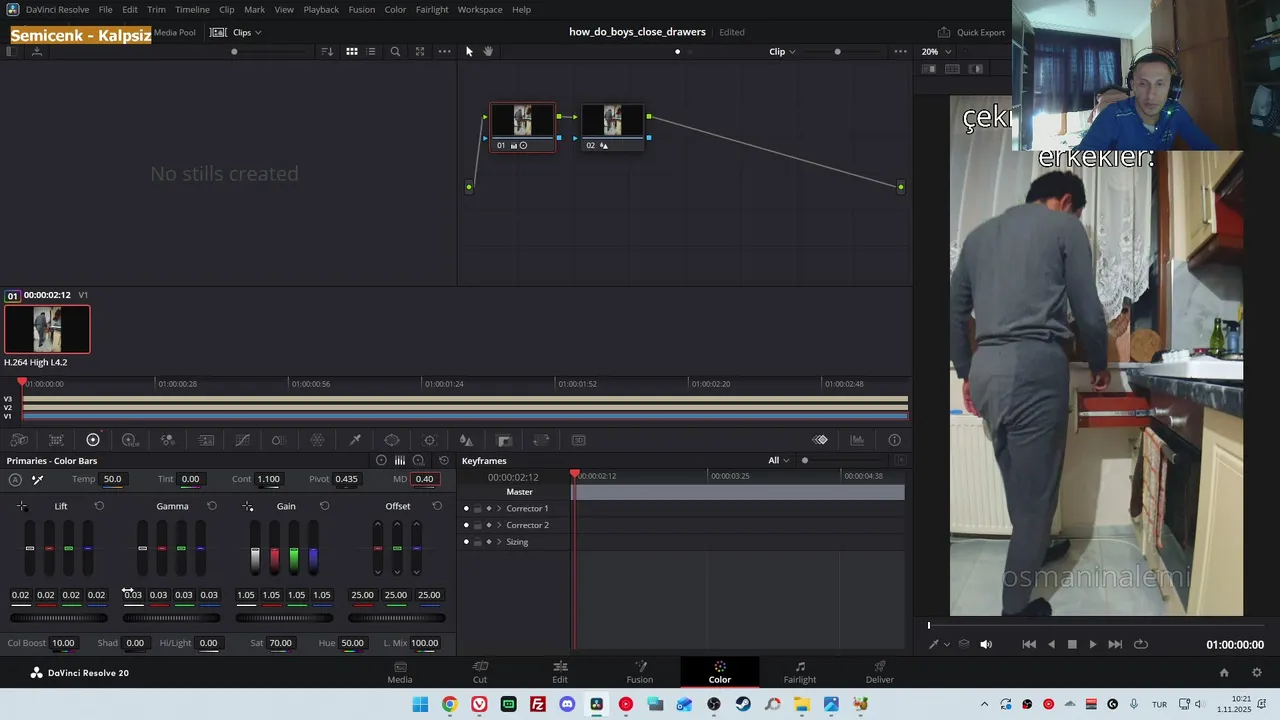
Task: Pick white balance with eyedropper
Action: tap(37, 479)
